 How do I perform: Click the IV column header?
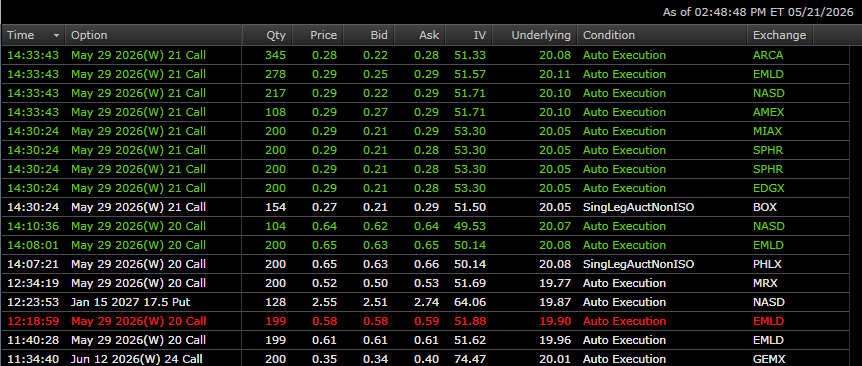tap(469, 35)
